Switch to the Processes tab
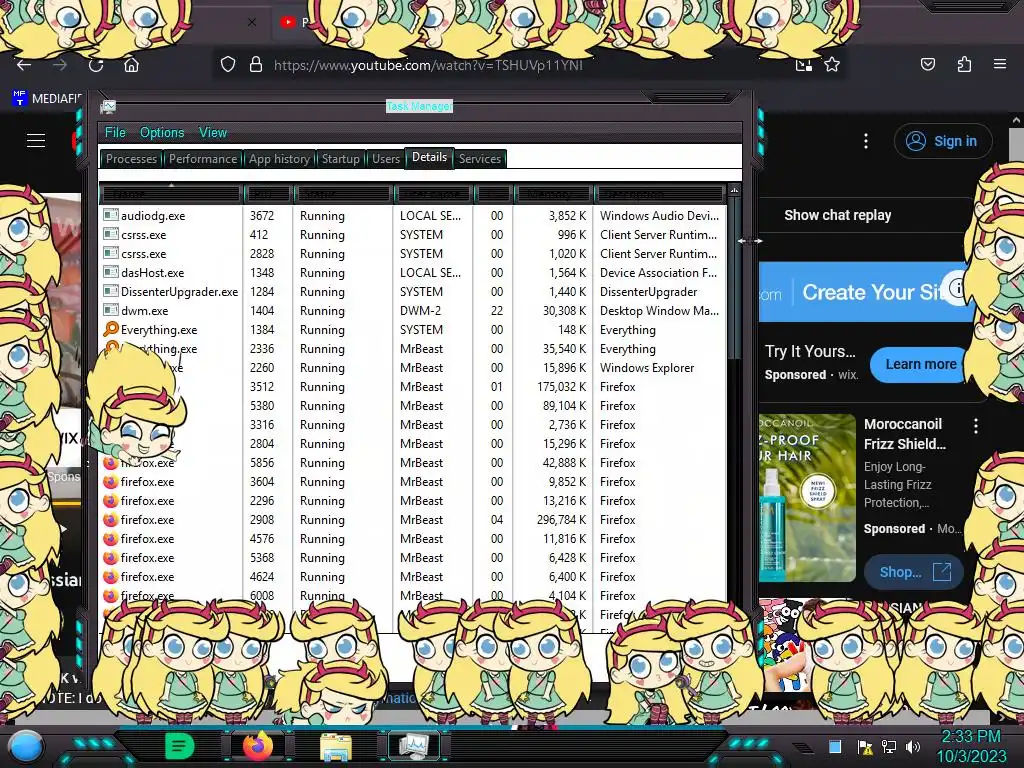The height and width of the screenshot is (768, 1024). (131, 159)
